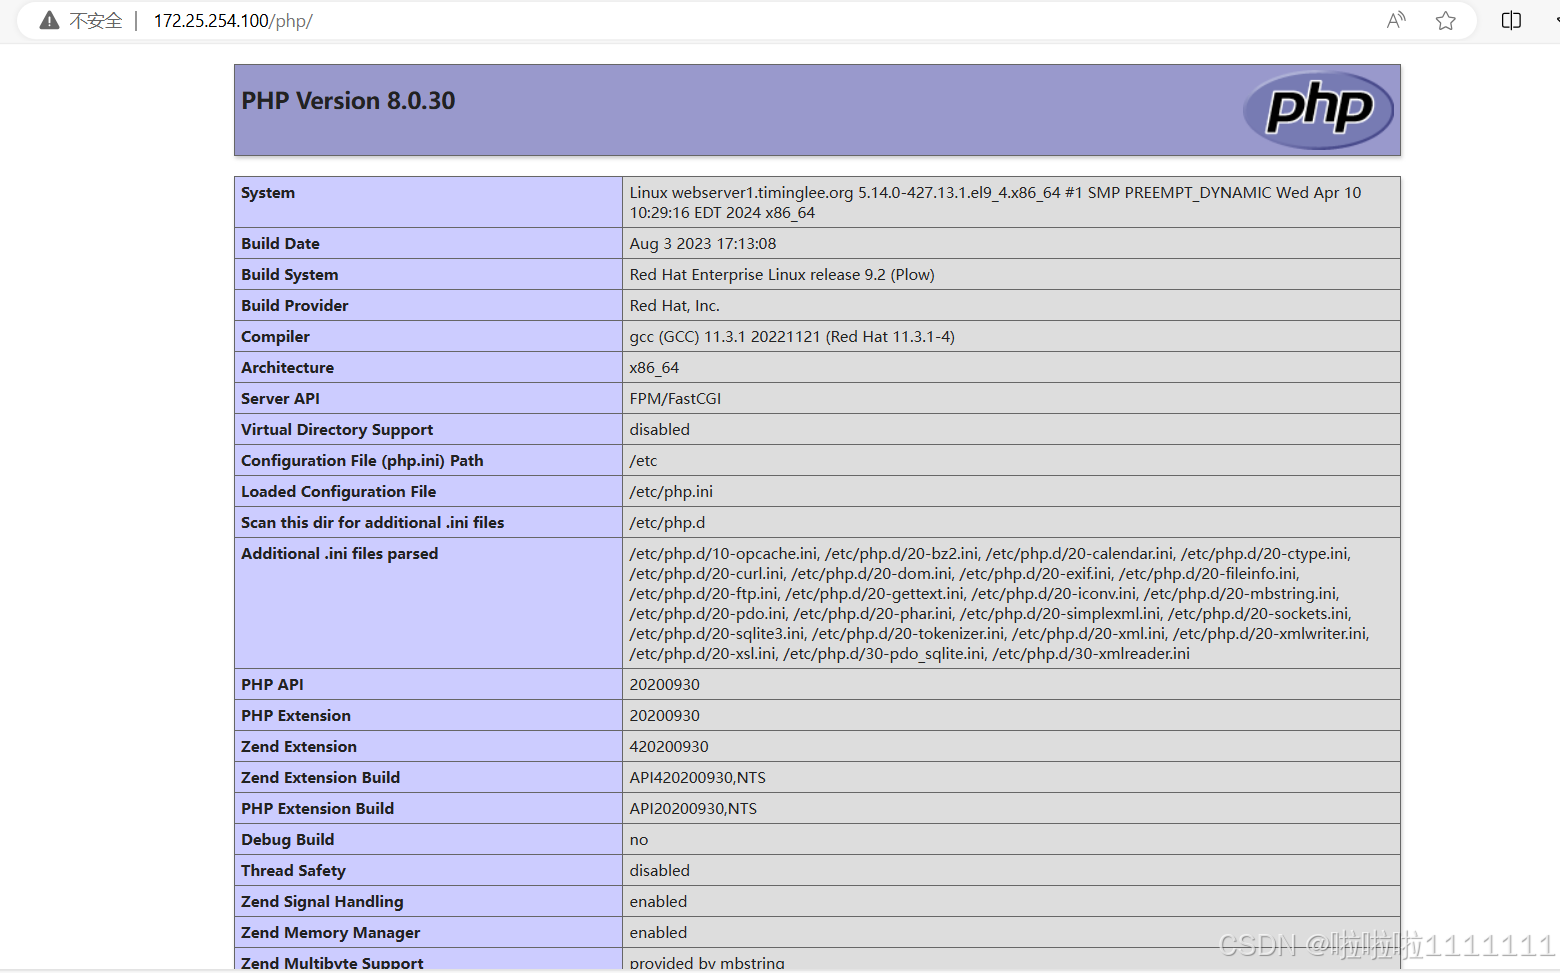Click the Loaded Configuration File label
Screen dimensions: 1560x973
(338, 492)
